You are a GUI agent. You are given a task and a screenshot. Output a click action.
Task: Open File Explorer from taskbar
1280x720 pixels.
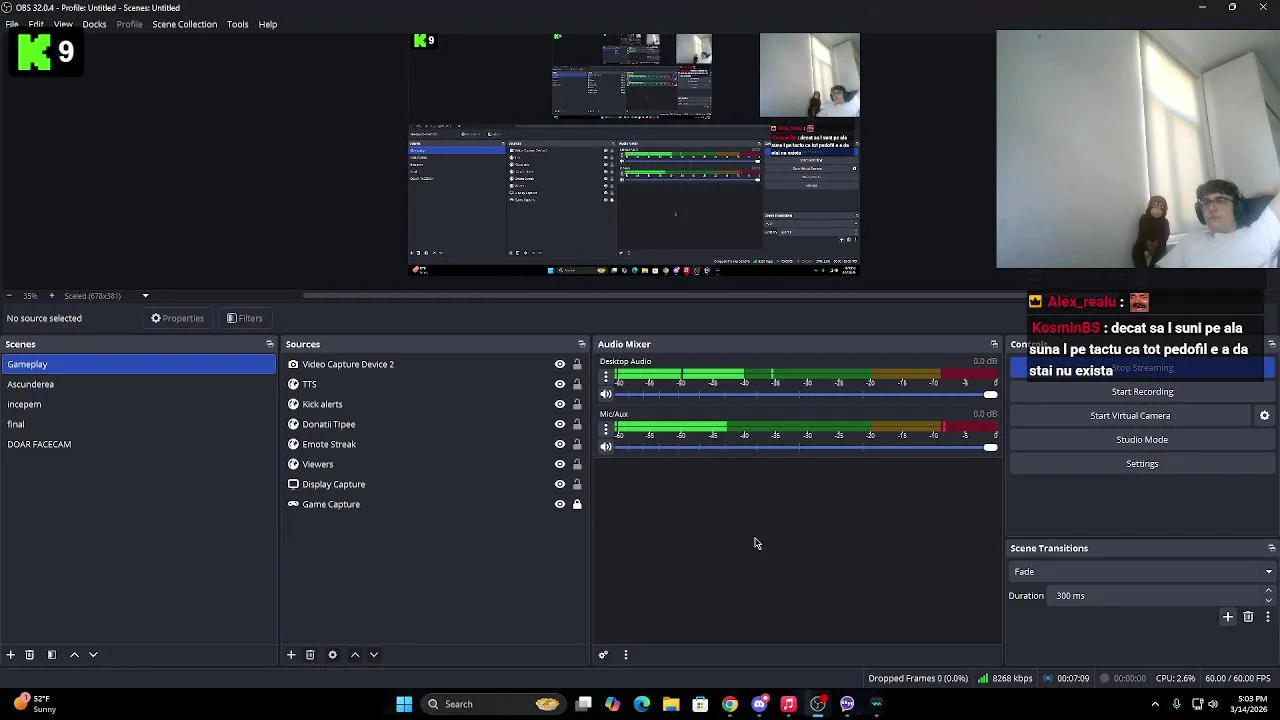pyautogui.click(x=671, y=704)
